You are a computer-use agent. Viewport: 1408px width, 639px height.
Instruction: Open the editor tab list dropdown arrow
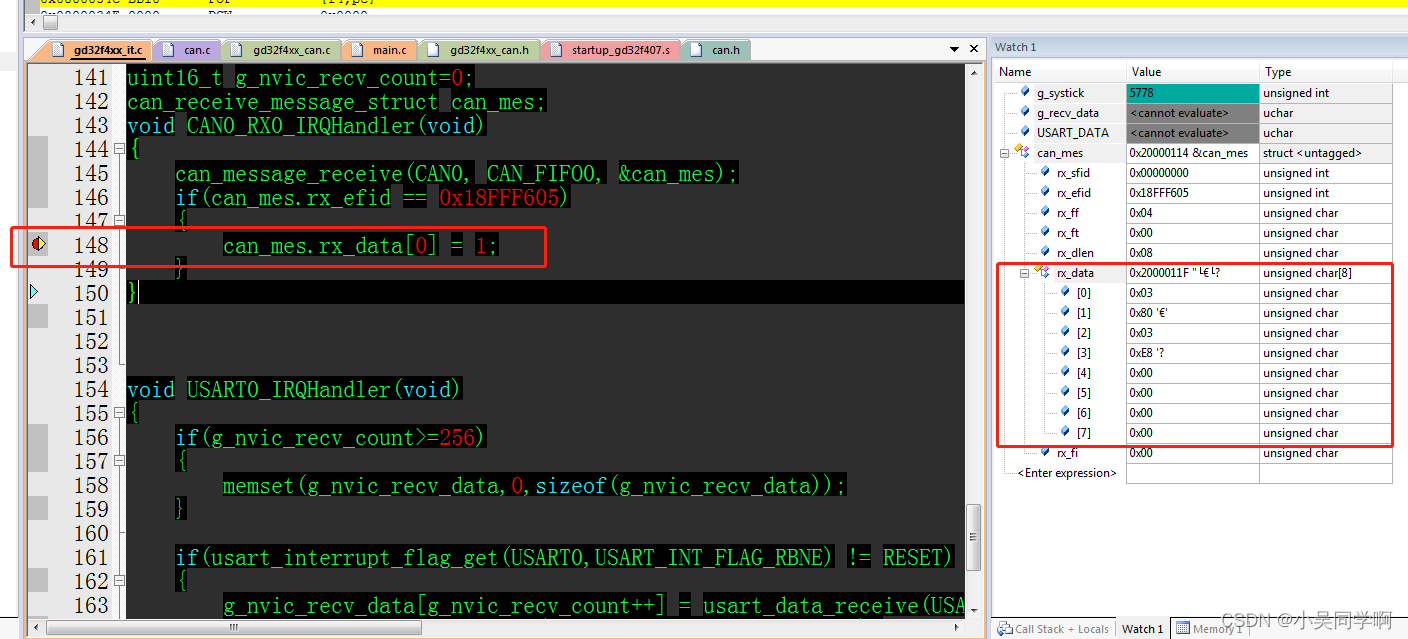(x=954, y=49)
